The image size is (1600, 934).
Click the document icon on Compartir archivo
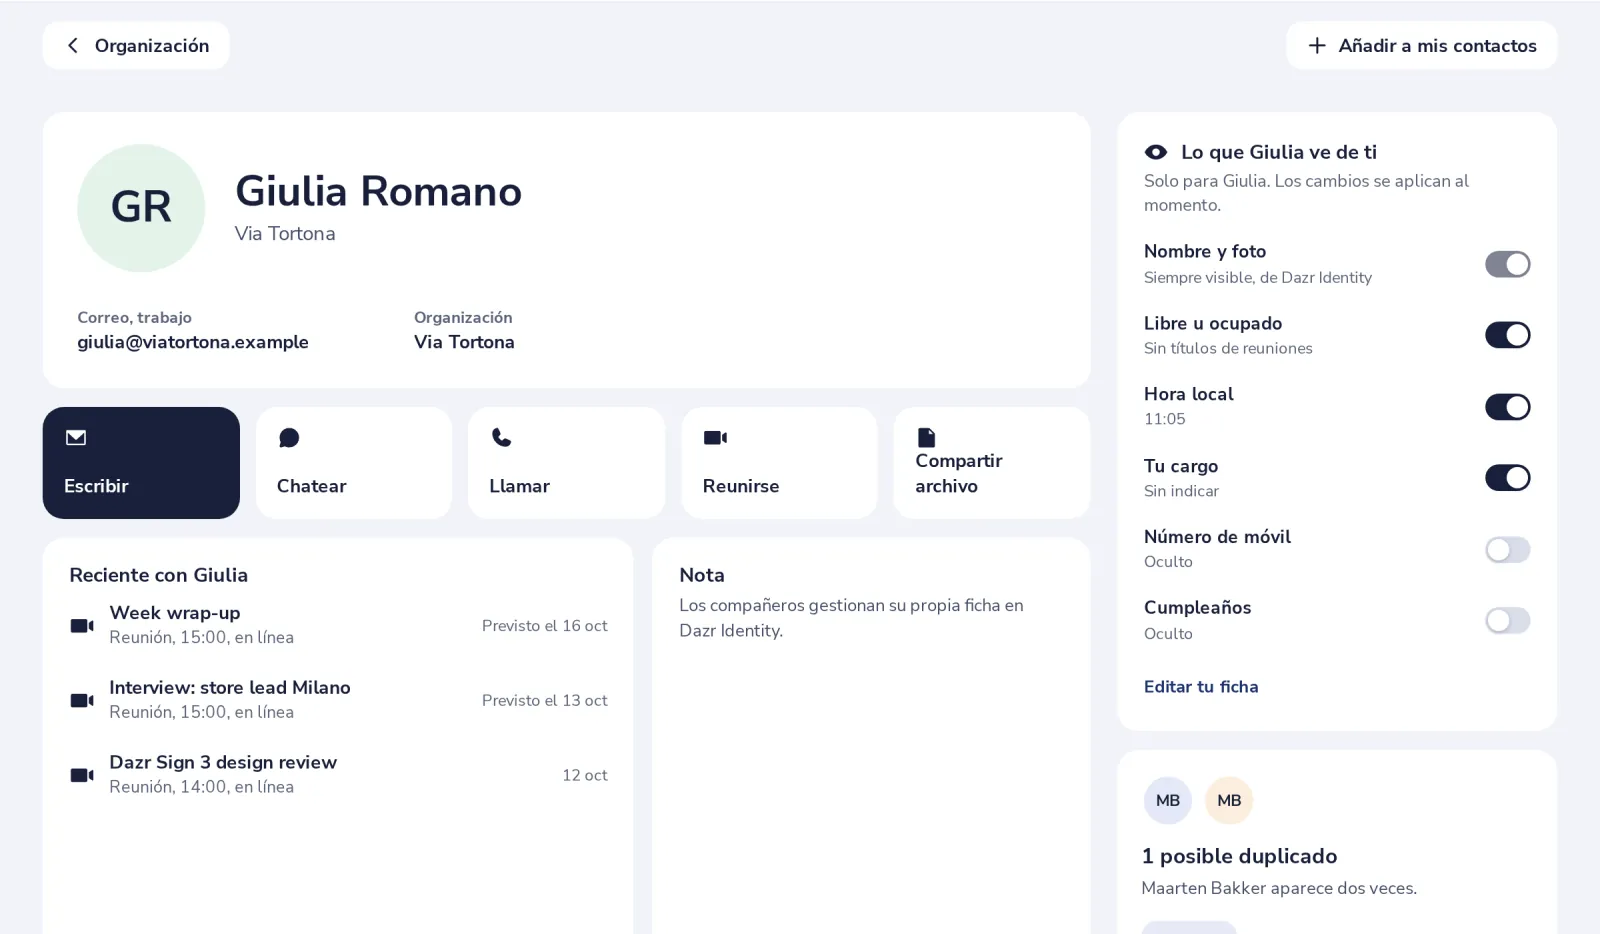coord(926,437)
